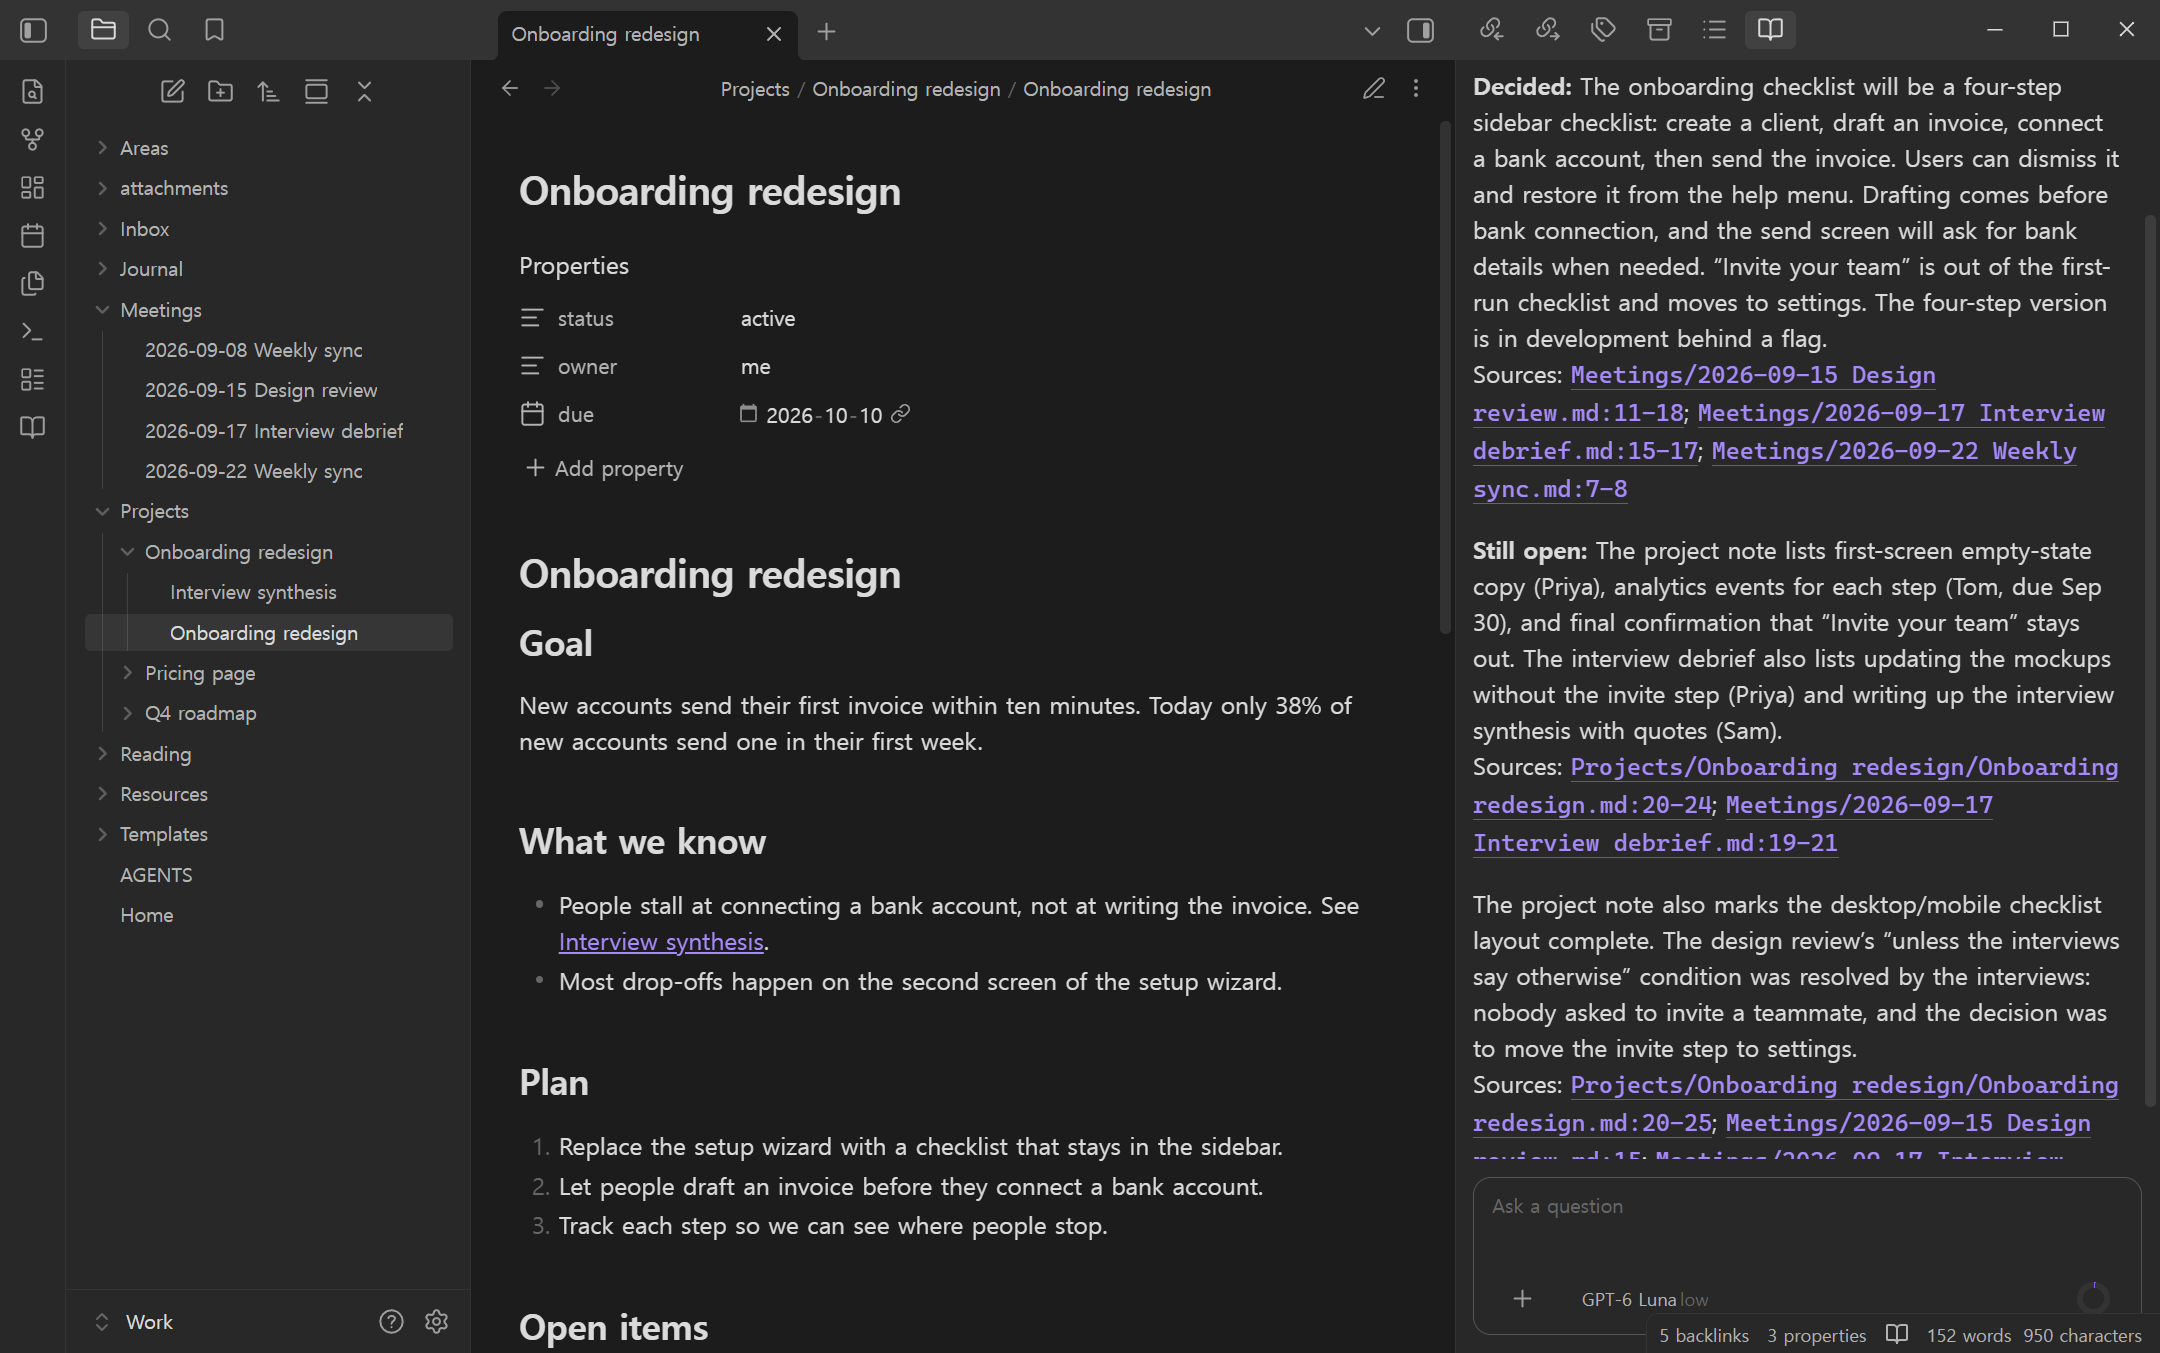
Task: Toggle the right sidebar
Action: point(1420,31)
